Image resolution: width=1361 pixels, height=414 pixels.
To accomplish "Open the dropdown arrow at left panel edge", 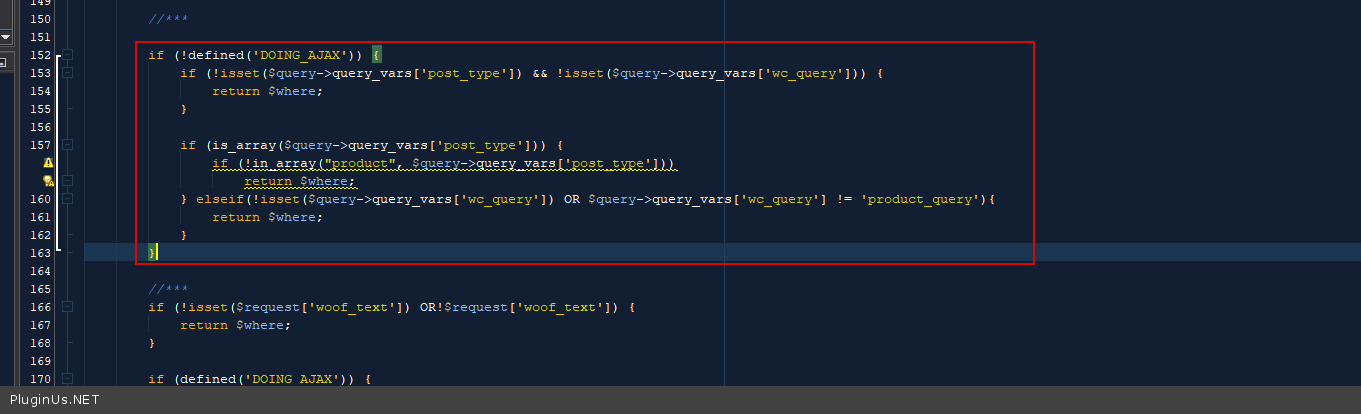I will (5, 37).
